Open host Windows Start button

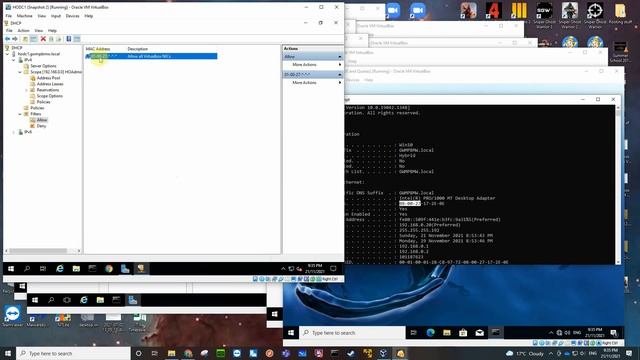8,353
